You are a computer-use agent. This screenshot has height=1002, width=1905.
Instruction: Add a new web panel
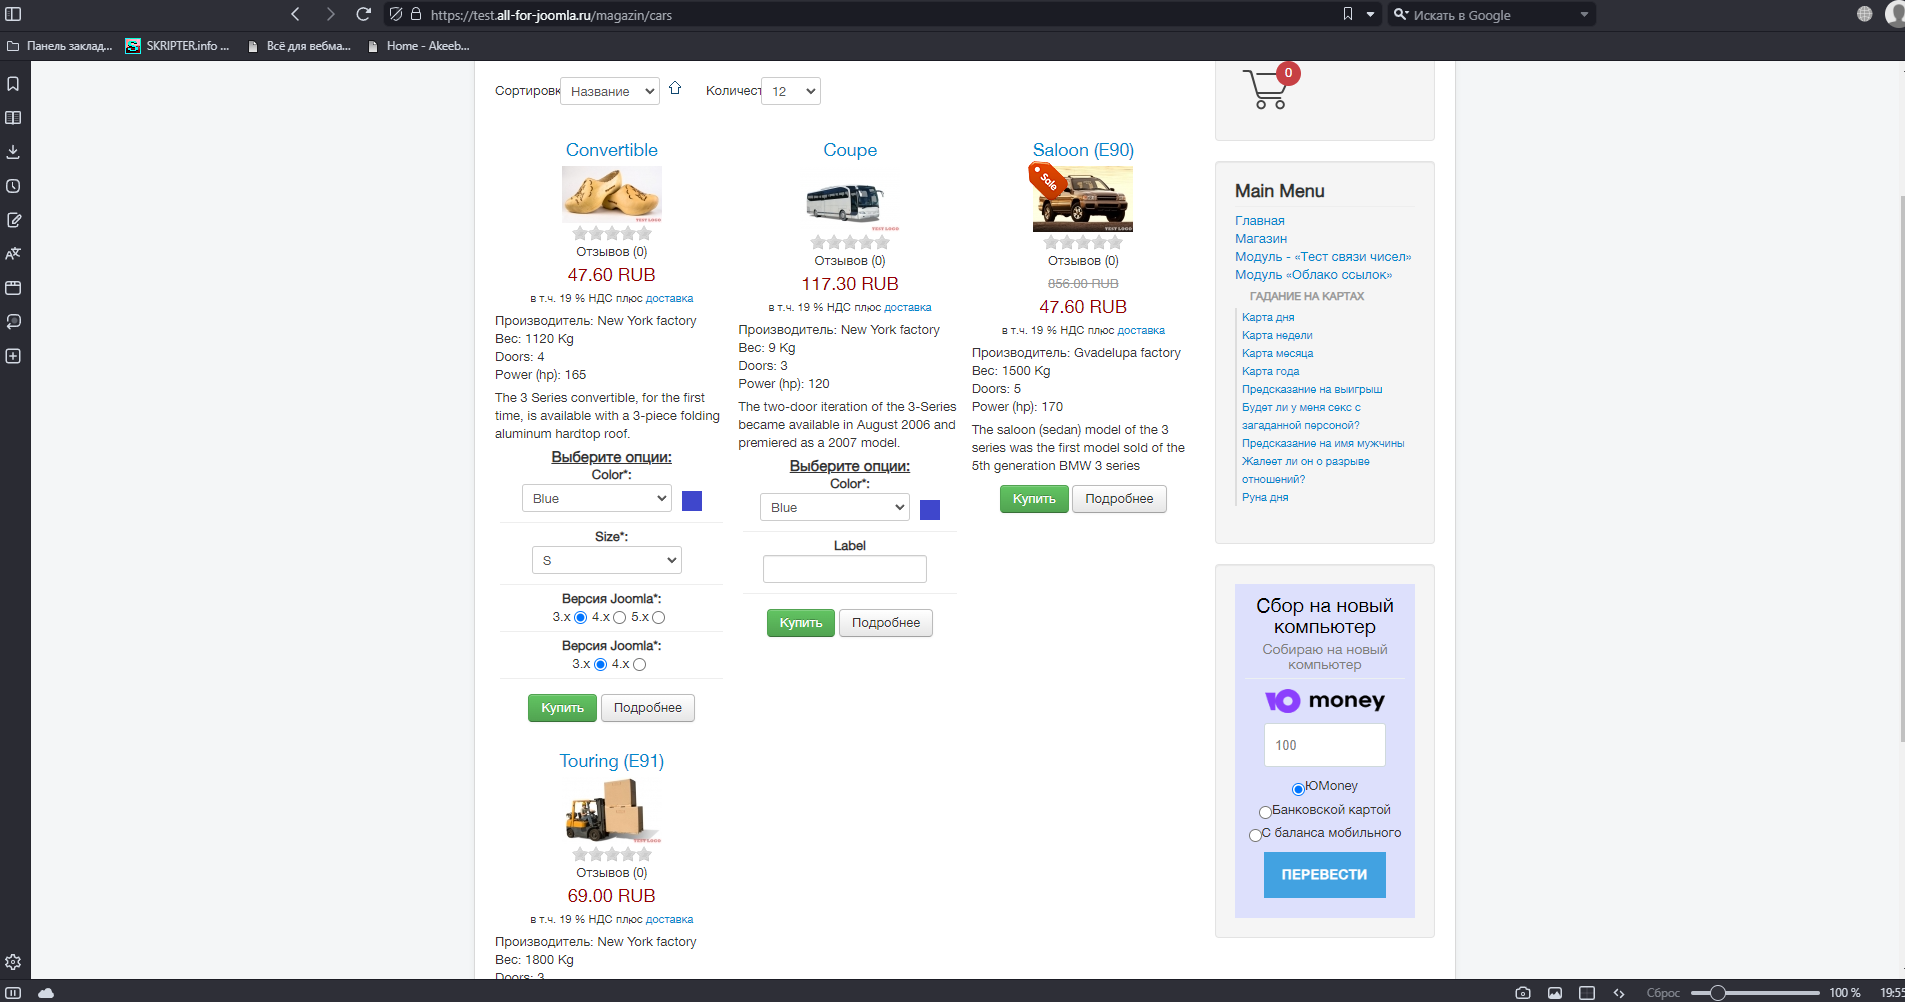tap(13, 356)
